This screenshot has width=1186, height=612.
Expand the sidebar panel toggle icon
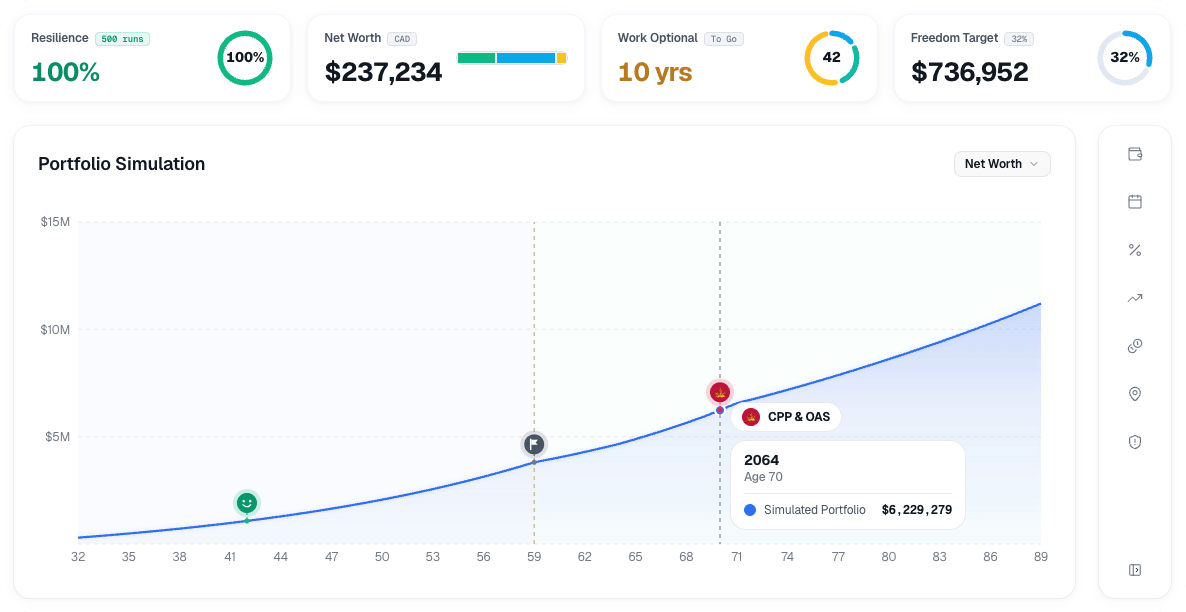pyautogui.click(x=1135, y=570)
